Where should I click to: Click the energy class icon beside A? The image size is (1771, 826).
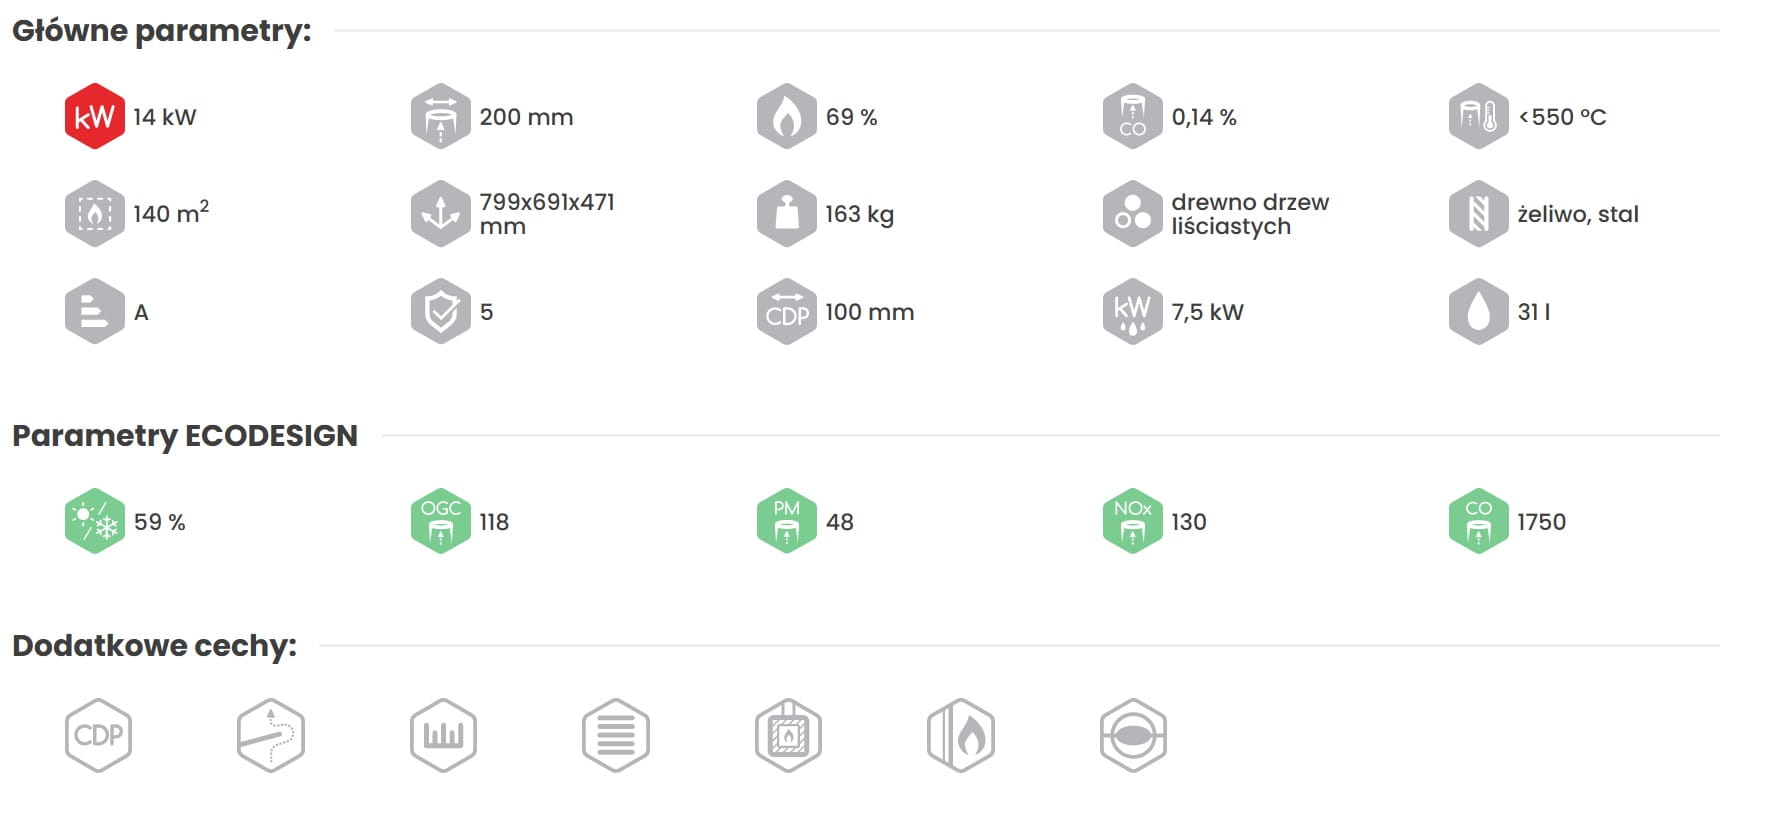coord(95,311)
